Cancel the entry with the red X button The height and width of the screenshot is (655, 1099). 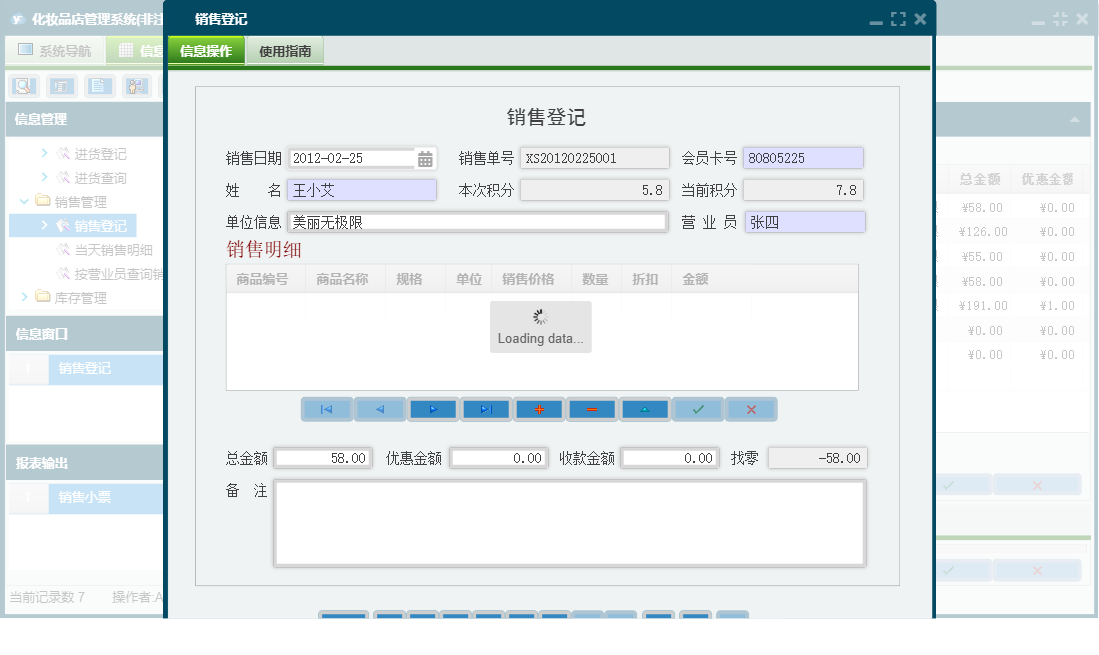pos(751,409)
